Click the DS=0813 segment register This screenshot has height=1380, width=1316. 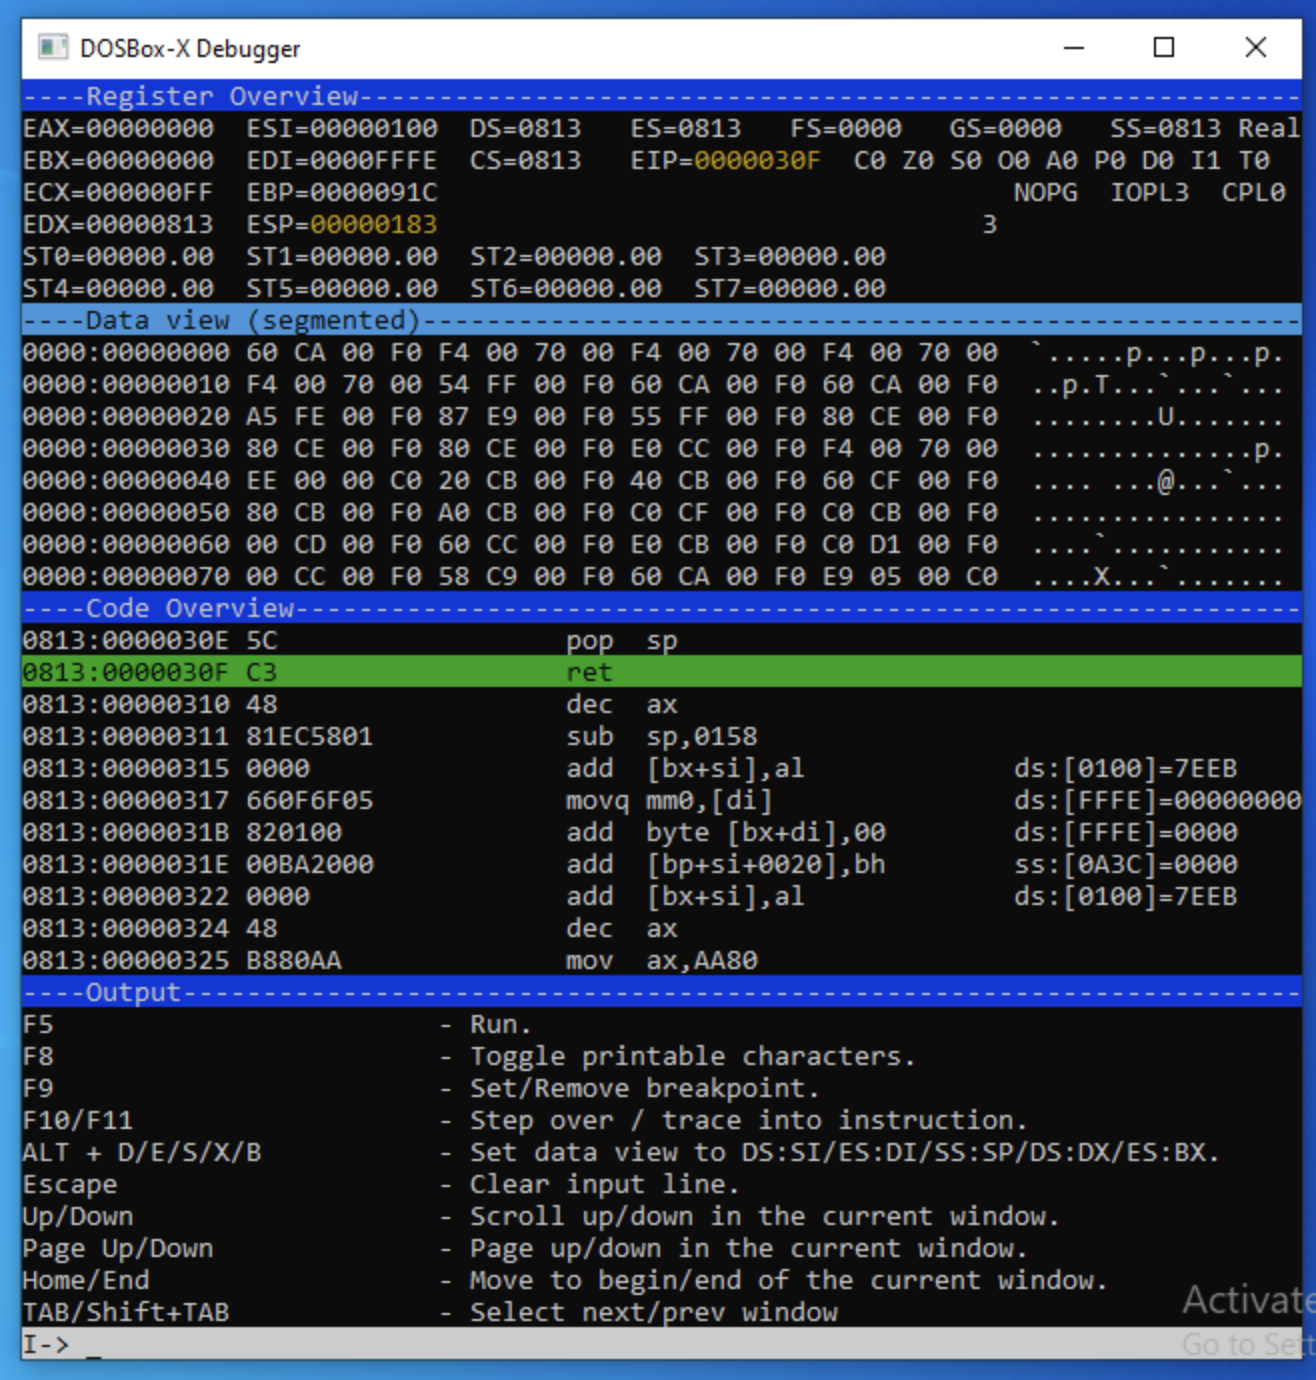pyautogui.click(x=525, y=128)
